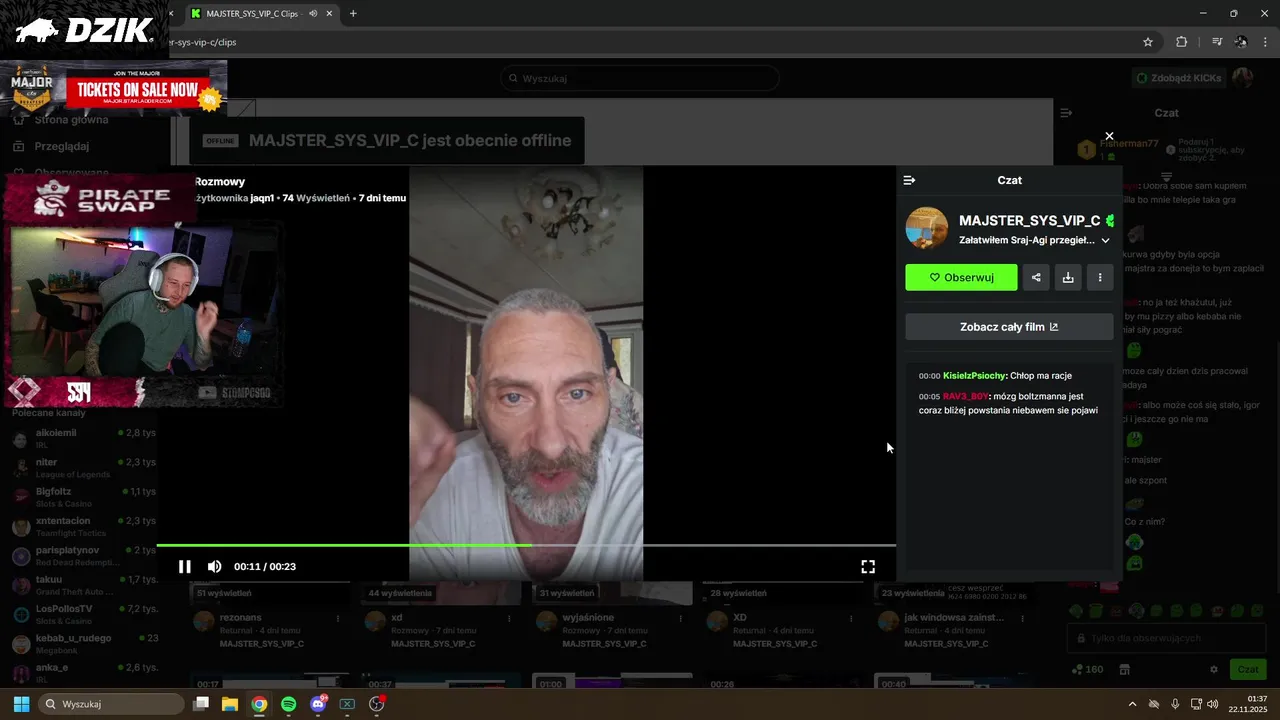Close the MAJSTER_SYS_VIP_C Clips browser tab
This screenshot has height=720, width=1280.
tap(331, 13)
